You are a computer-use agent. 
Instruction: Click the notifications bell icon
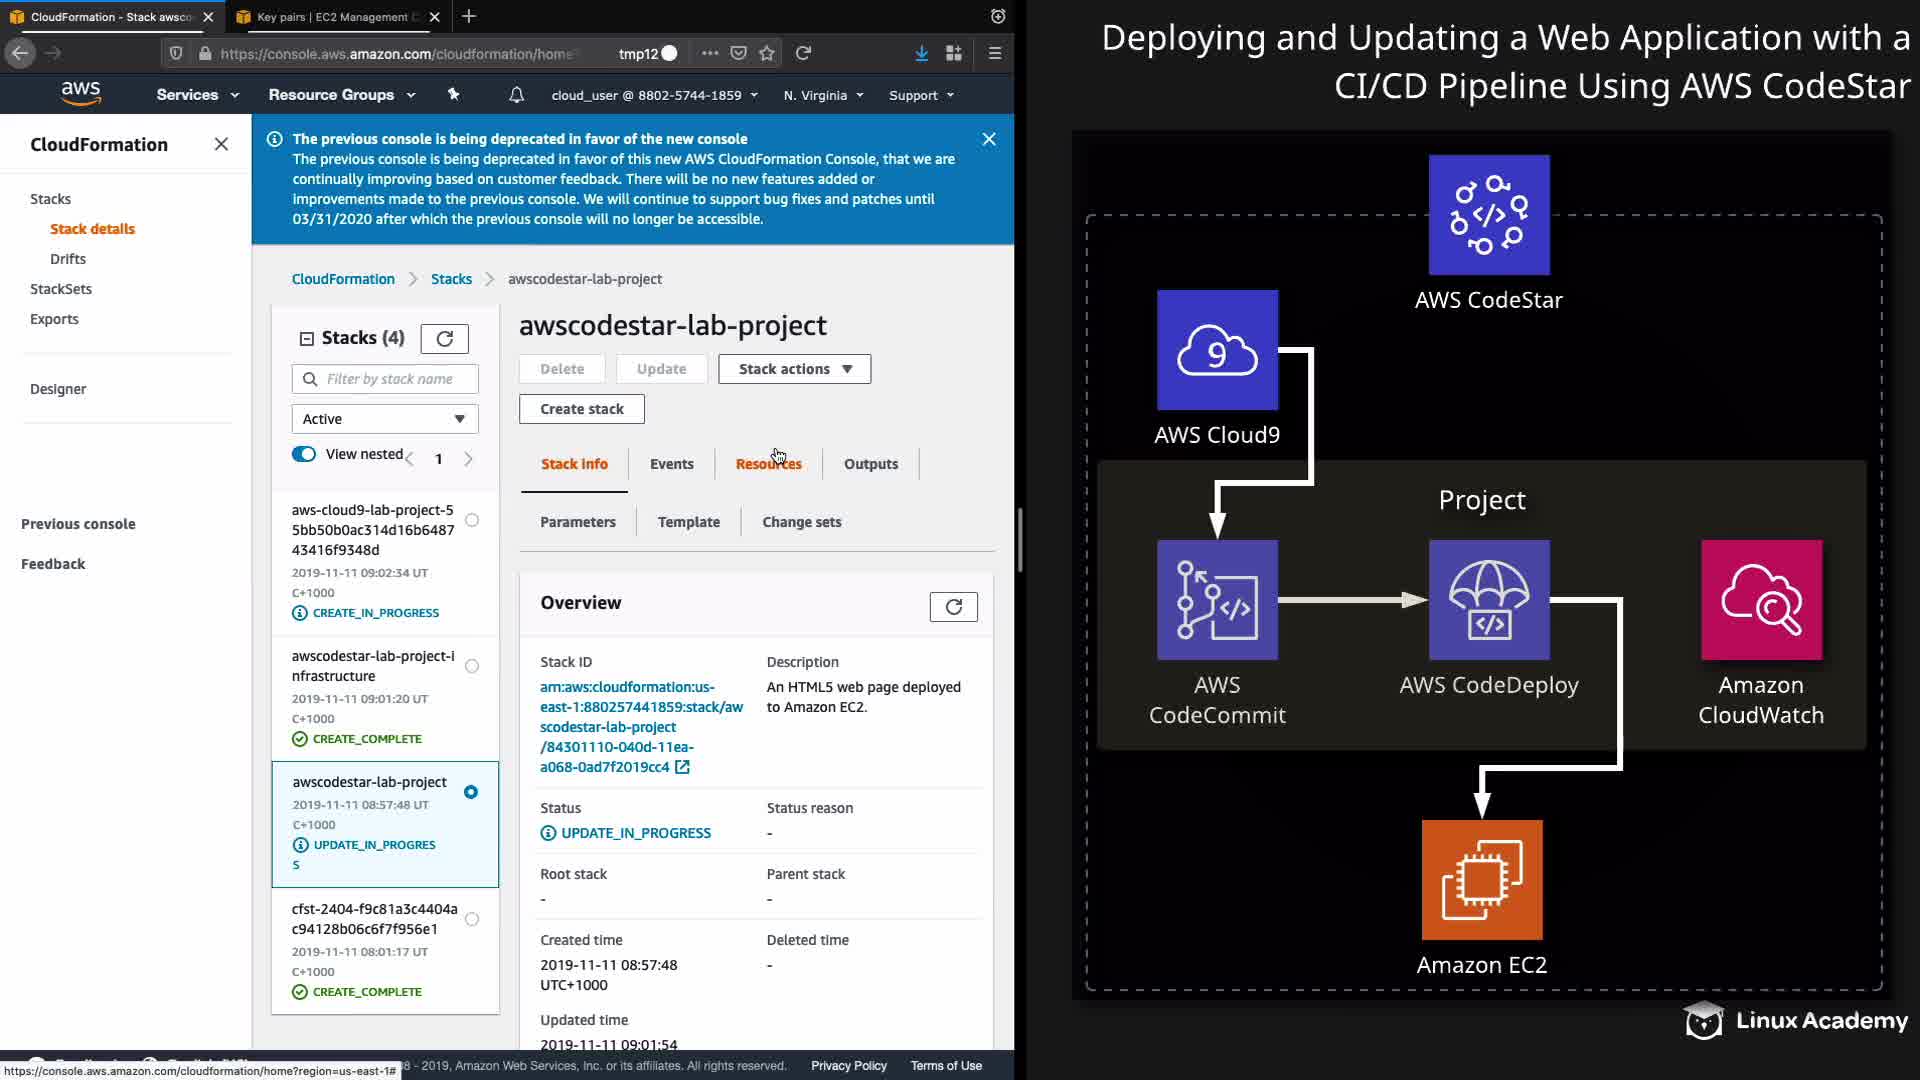pos(516,95)
